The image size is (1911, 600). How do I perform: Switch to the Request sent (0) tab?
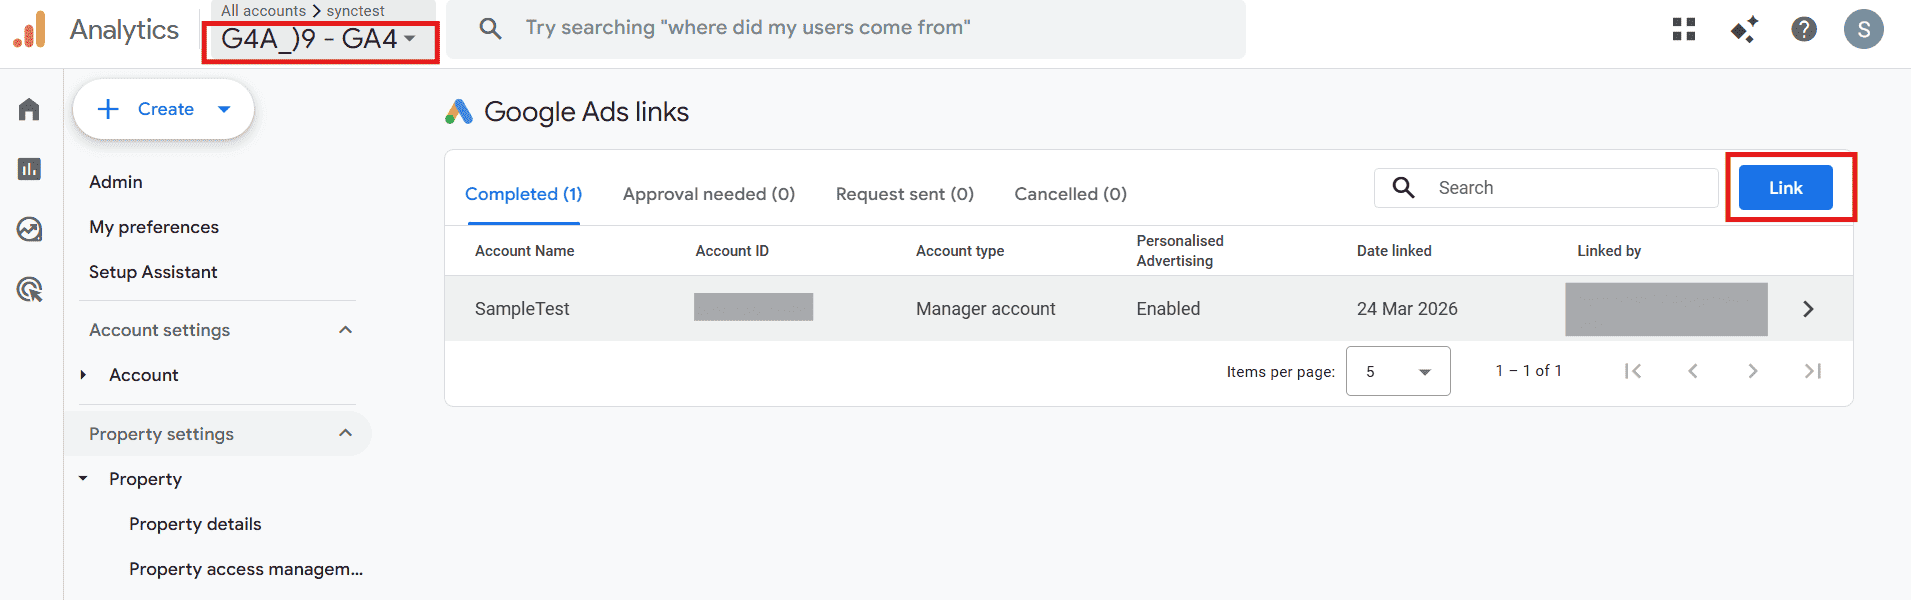point(905,194)
